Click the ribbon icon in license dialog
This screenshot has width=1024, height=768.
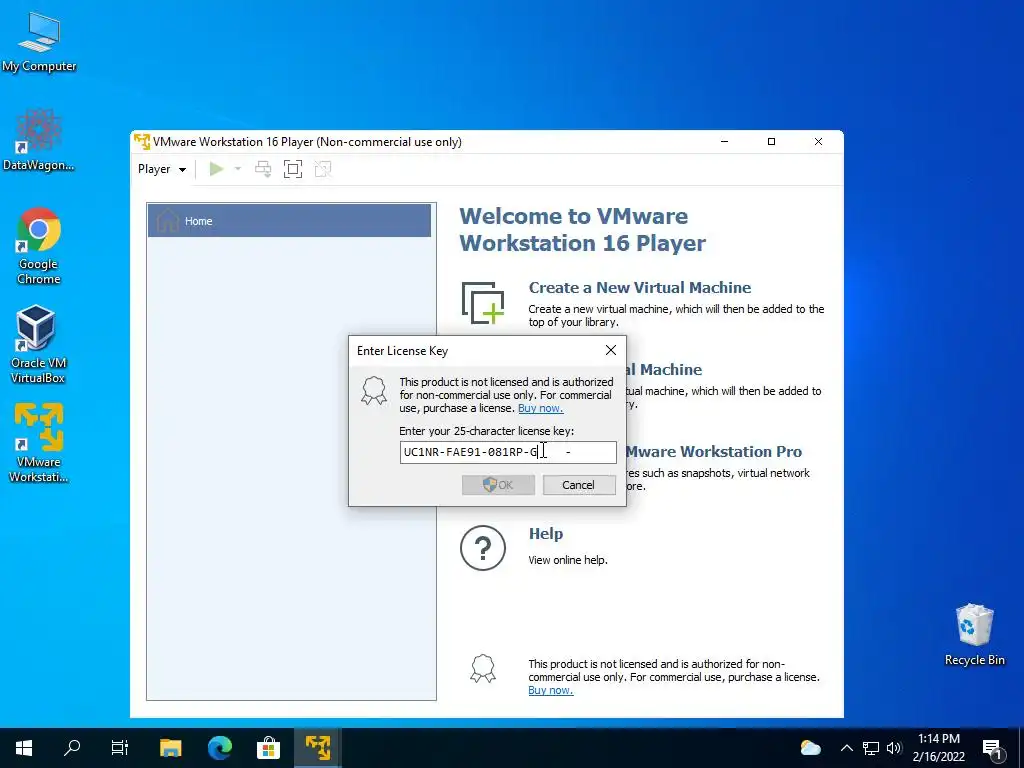[374, 391]
